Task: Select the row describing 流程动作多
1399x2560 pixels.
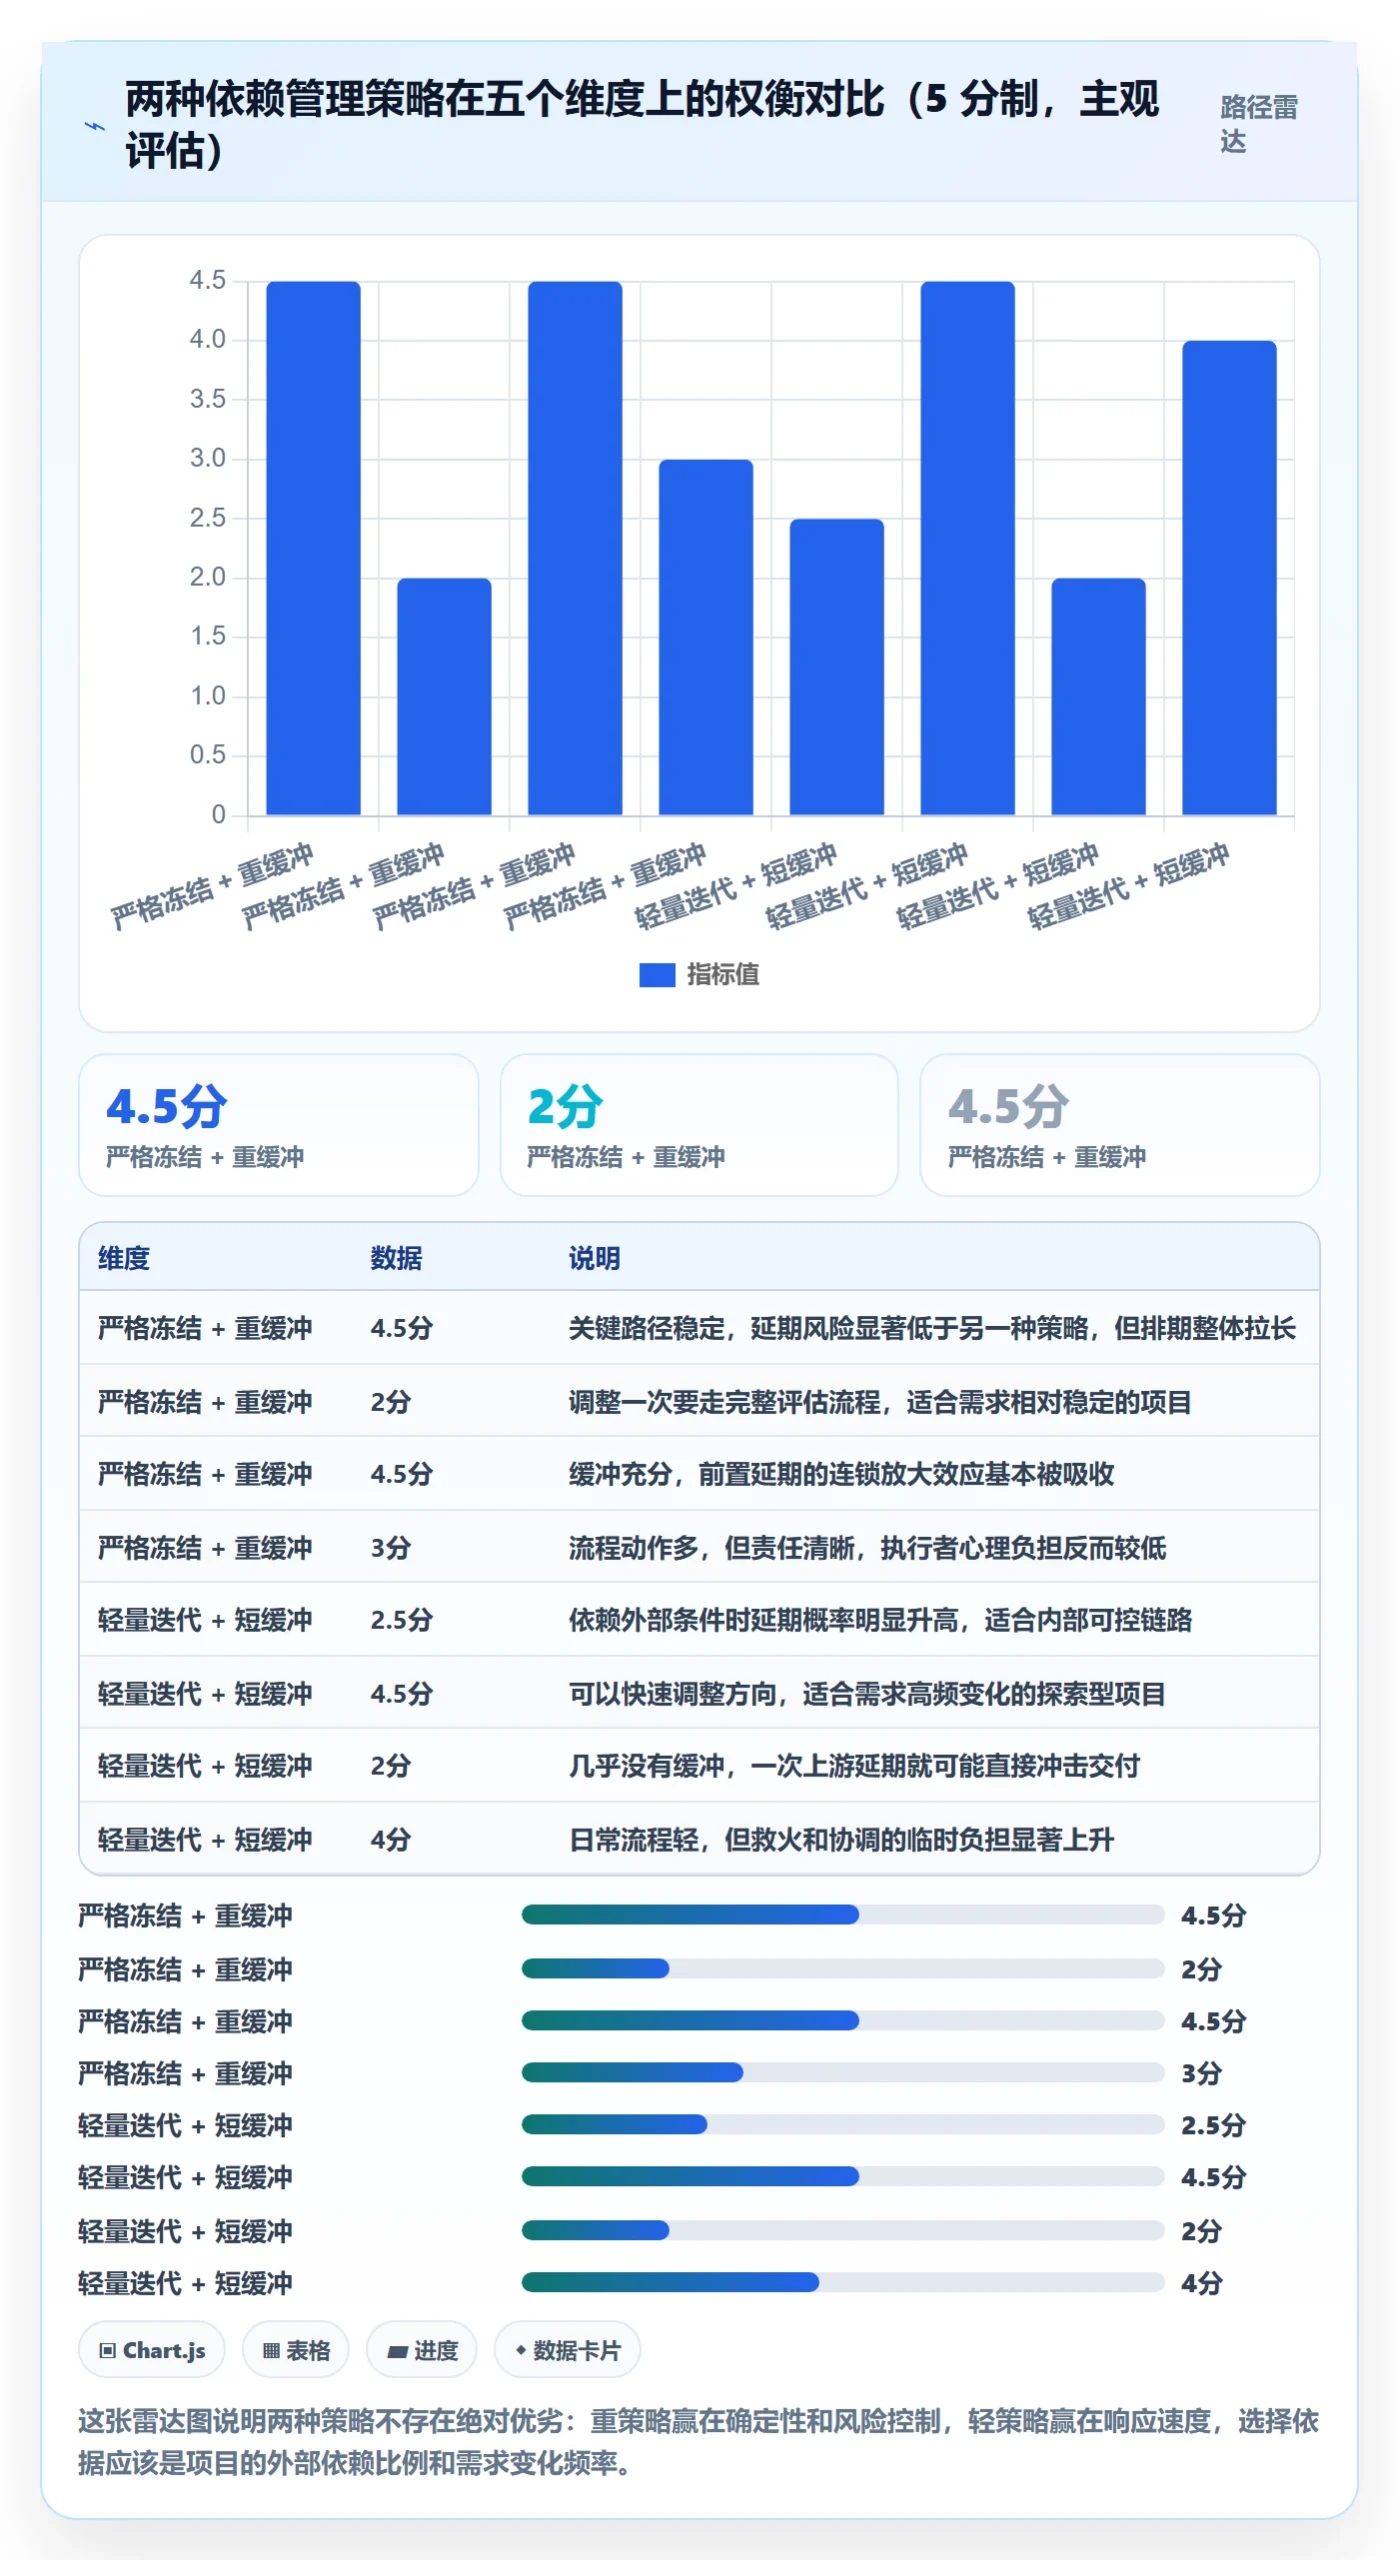Action: (x=699, y=1547)
